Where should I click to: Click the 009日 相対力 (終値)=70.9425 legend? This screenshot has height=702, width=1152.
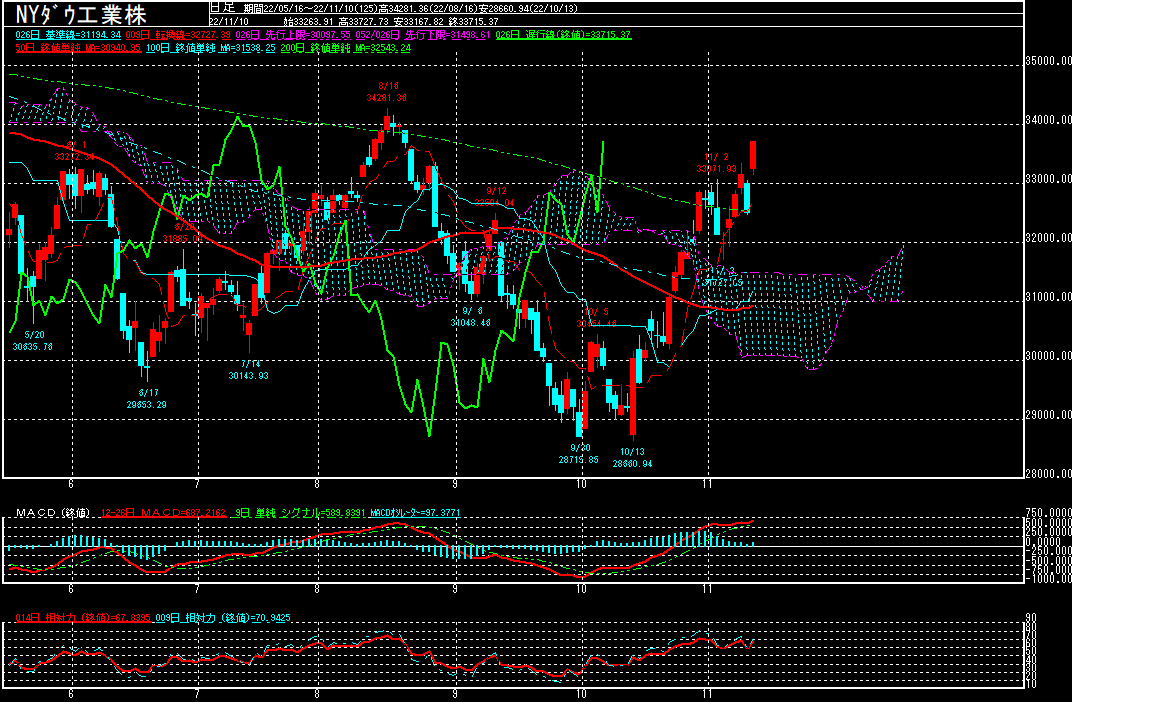pos(223,618)
